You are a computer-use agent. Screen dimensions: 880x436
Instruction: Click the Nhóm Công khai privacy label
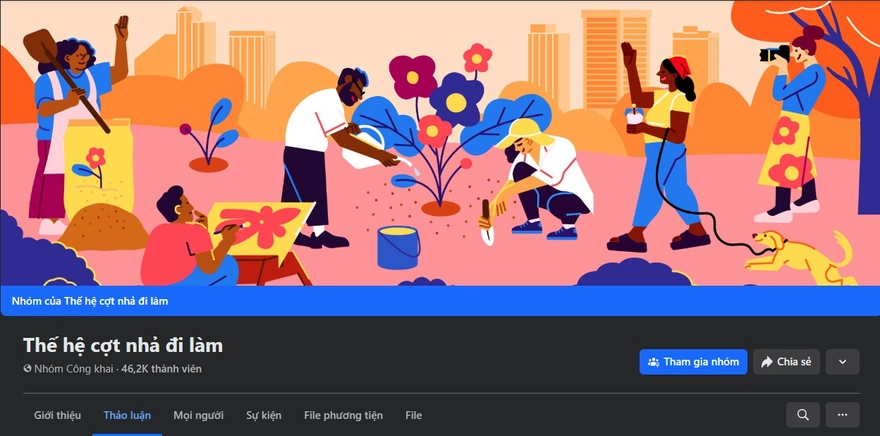[x=74, y=369]
